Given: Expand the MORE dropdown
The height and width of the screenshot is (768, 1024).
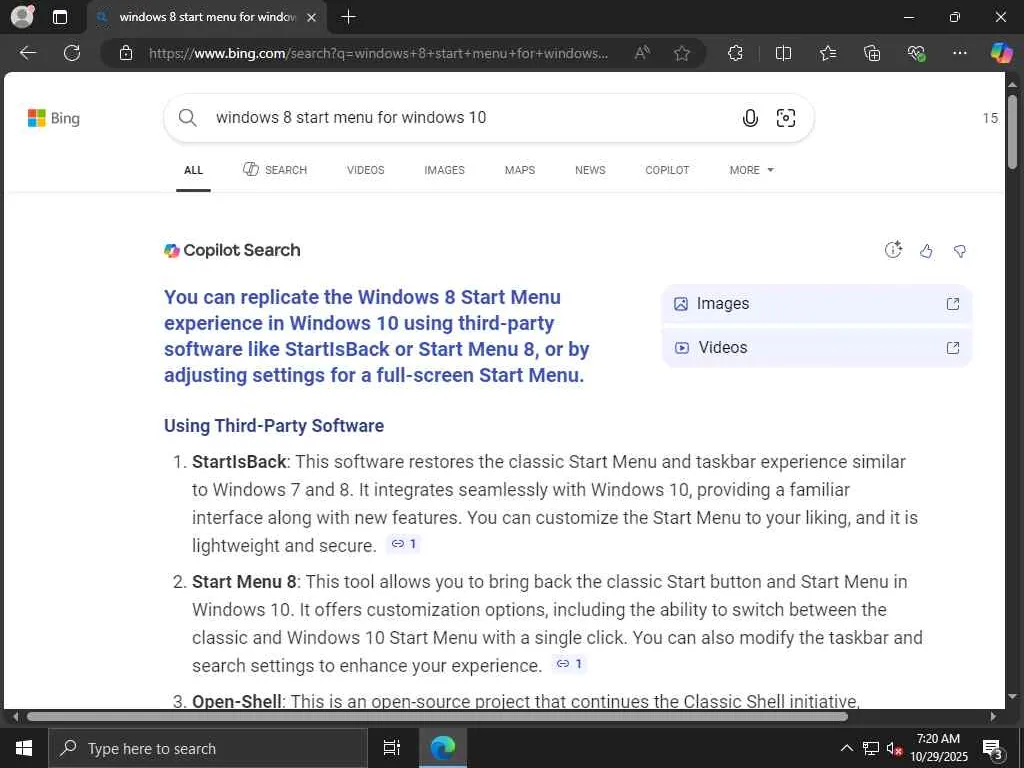Looking at the screenshot, I should click(751, 170).
